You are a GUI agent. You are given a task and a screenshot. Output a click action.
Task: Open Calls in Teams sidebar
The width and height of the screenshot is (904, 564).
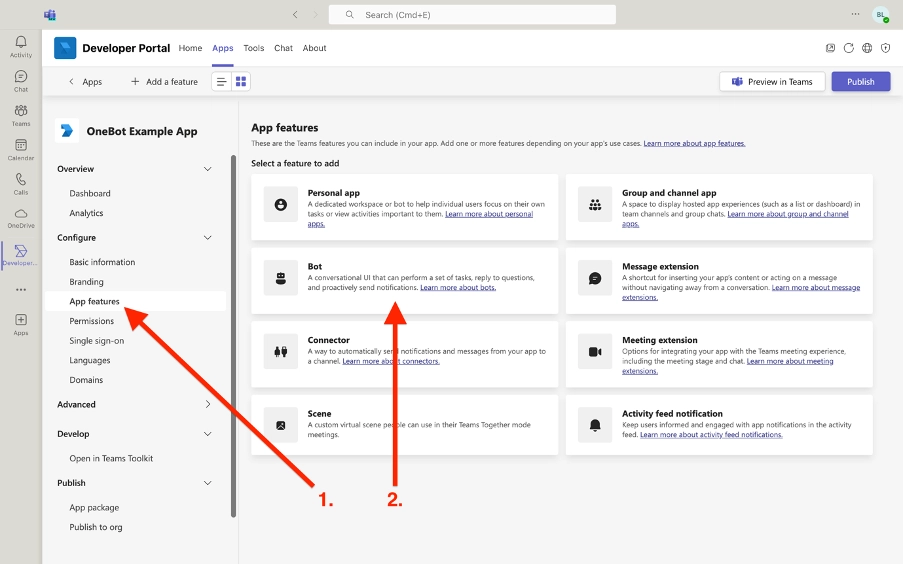click(x=21, y=184)
